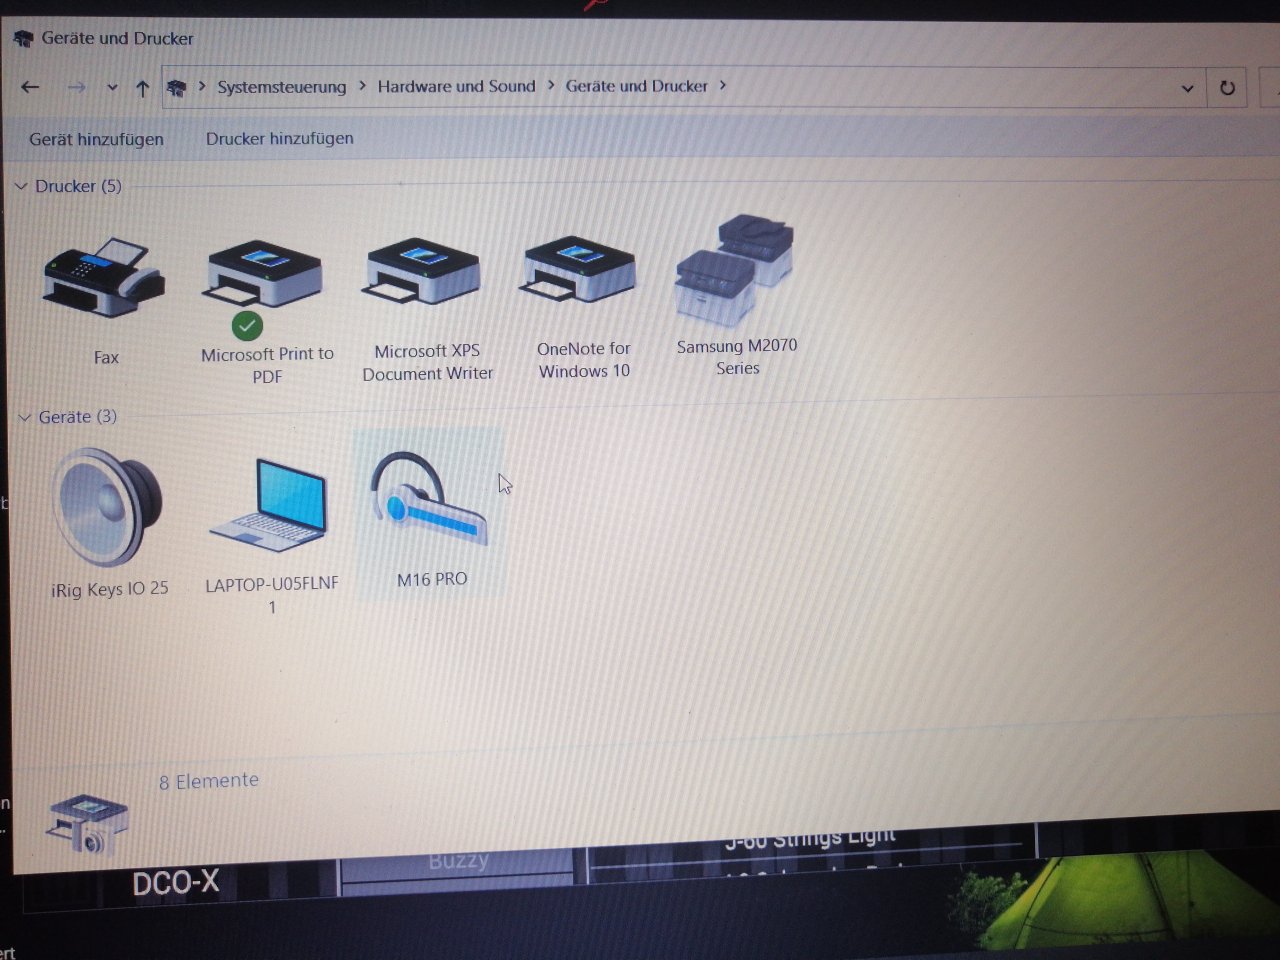Image resolution: width=1280 pixels, height=960 pixels.
Task: Click the iRig Keys IO 25 label
Action: point(110,589)
